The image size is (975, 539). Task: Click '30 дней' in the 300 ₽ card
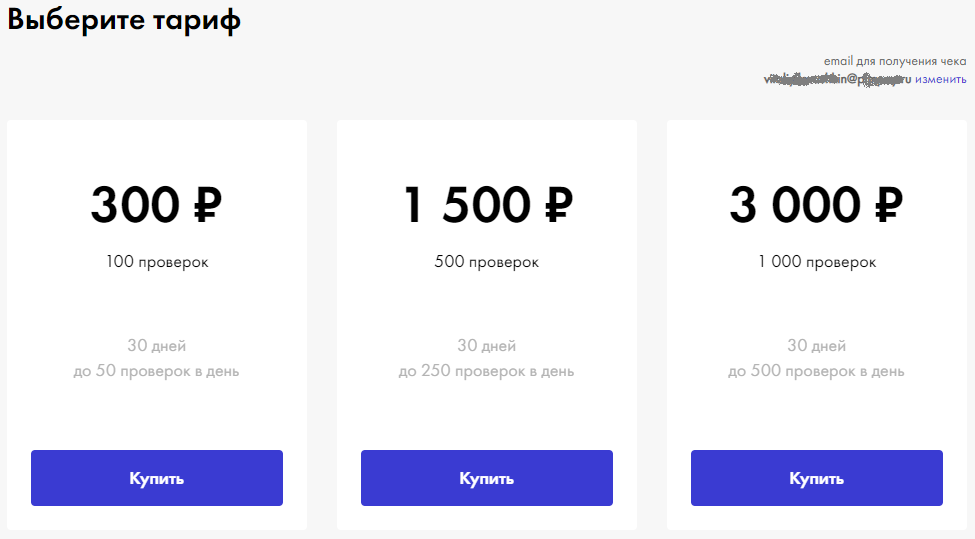pyautogui.click(x=157, y=346)
